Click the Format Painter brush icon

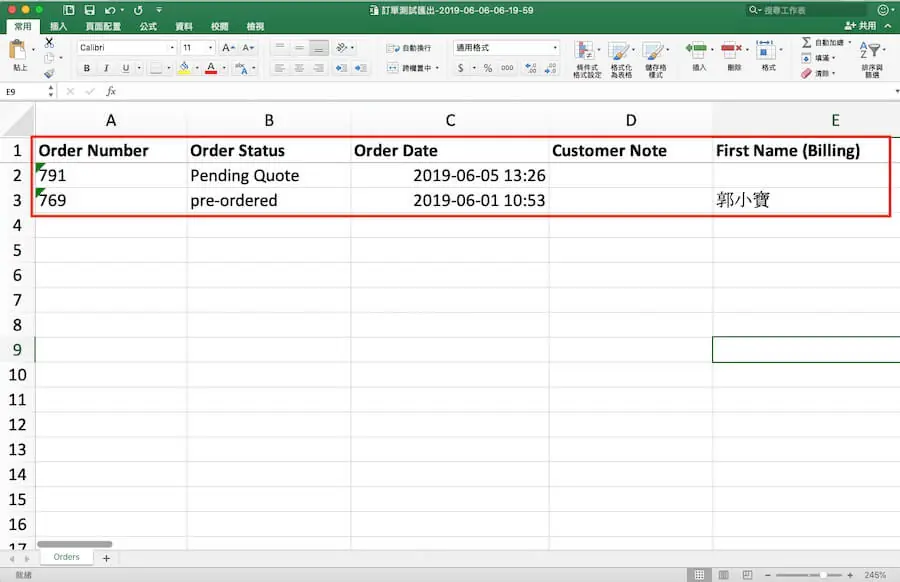click(x=49, y=73)
